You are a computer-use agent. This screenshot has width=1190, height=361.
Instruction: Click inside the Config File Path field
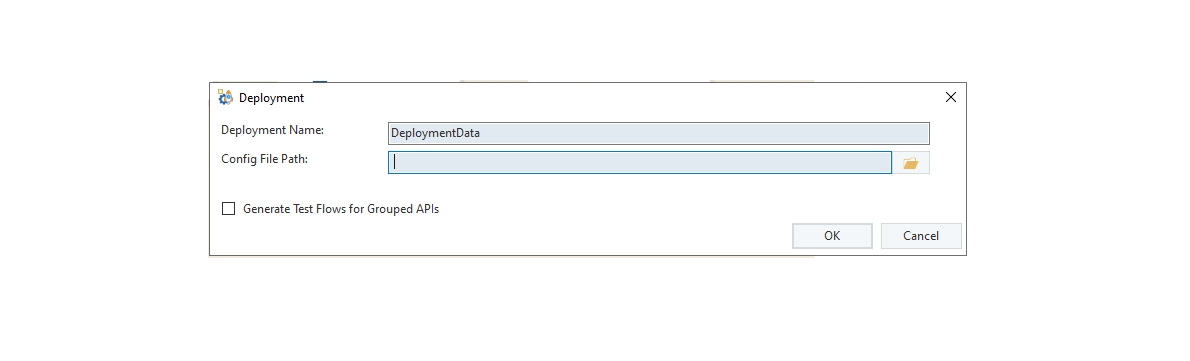click(640, 162)
